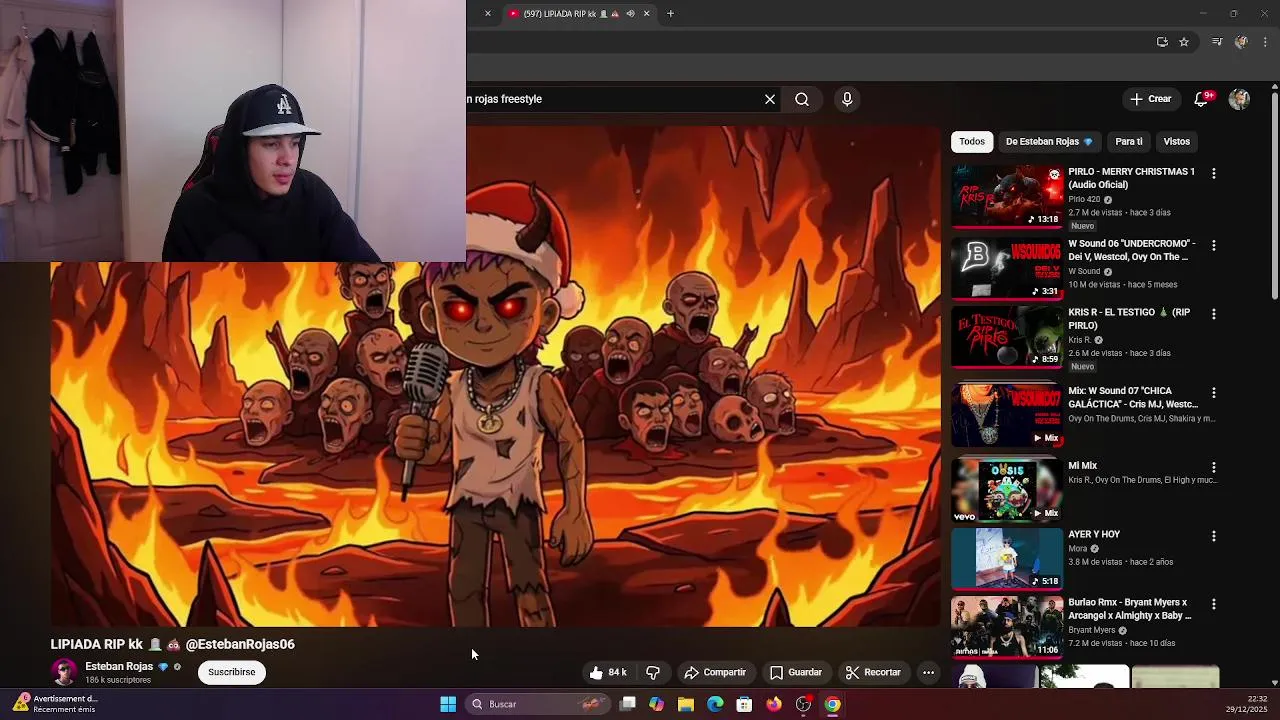Open options for Burlao Rmx video
Viewport: 1280px width, 720px height.
1214,604
